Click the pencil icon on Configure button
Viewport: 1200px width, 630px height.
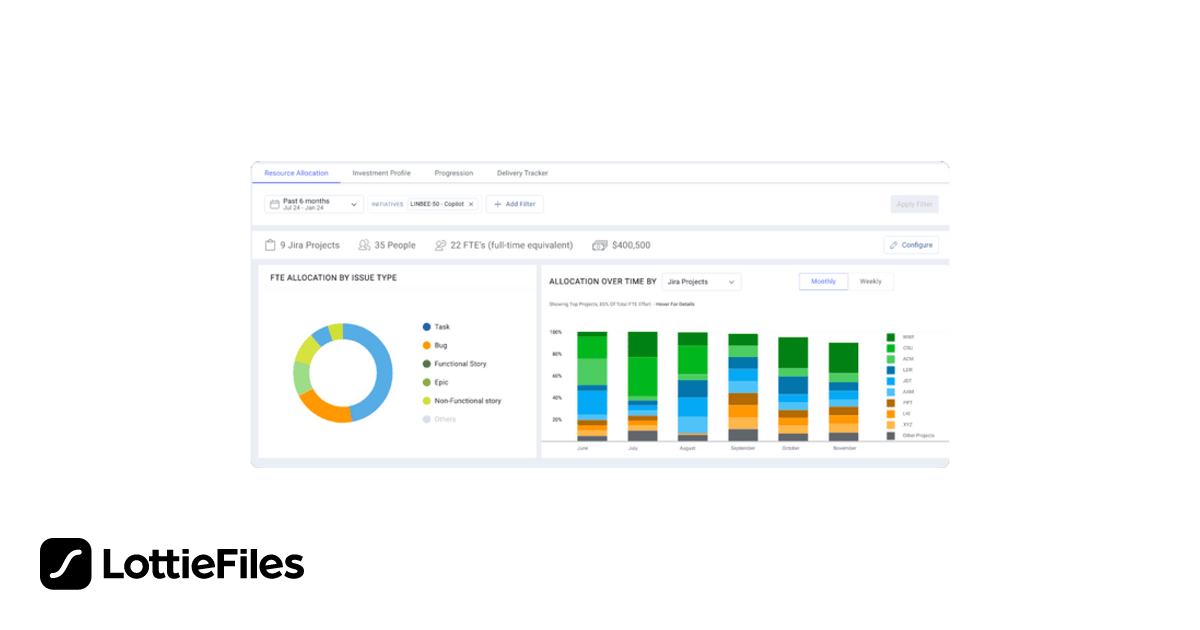coord(893,245)
